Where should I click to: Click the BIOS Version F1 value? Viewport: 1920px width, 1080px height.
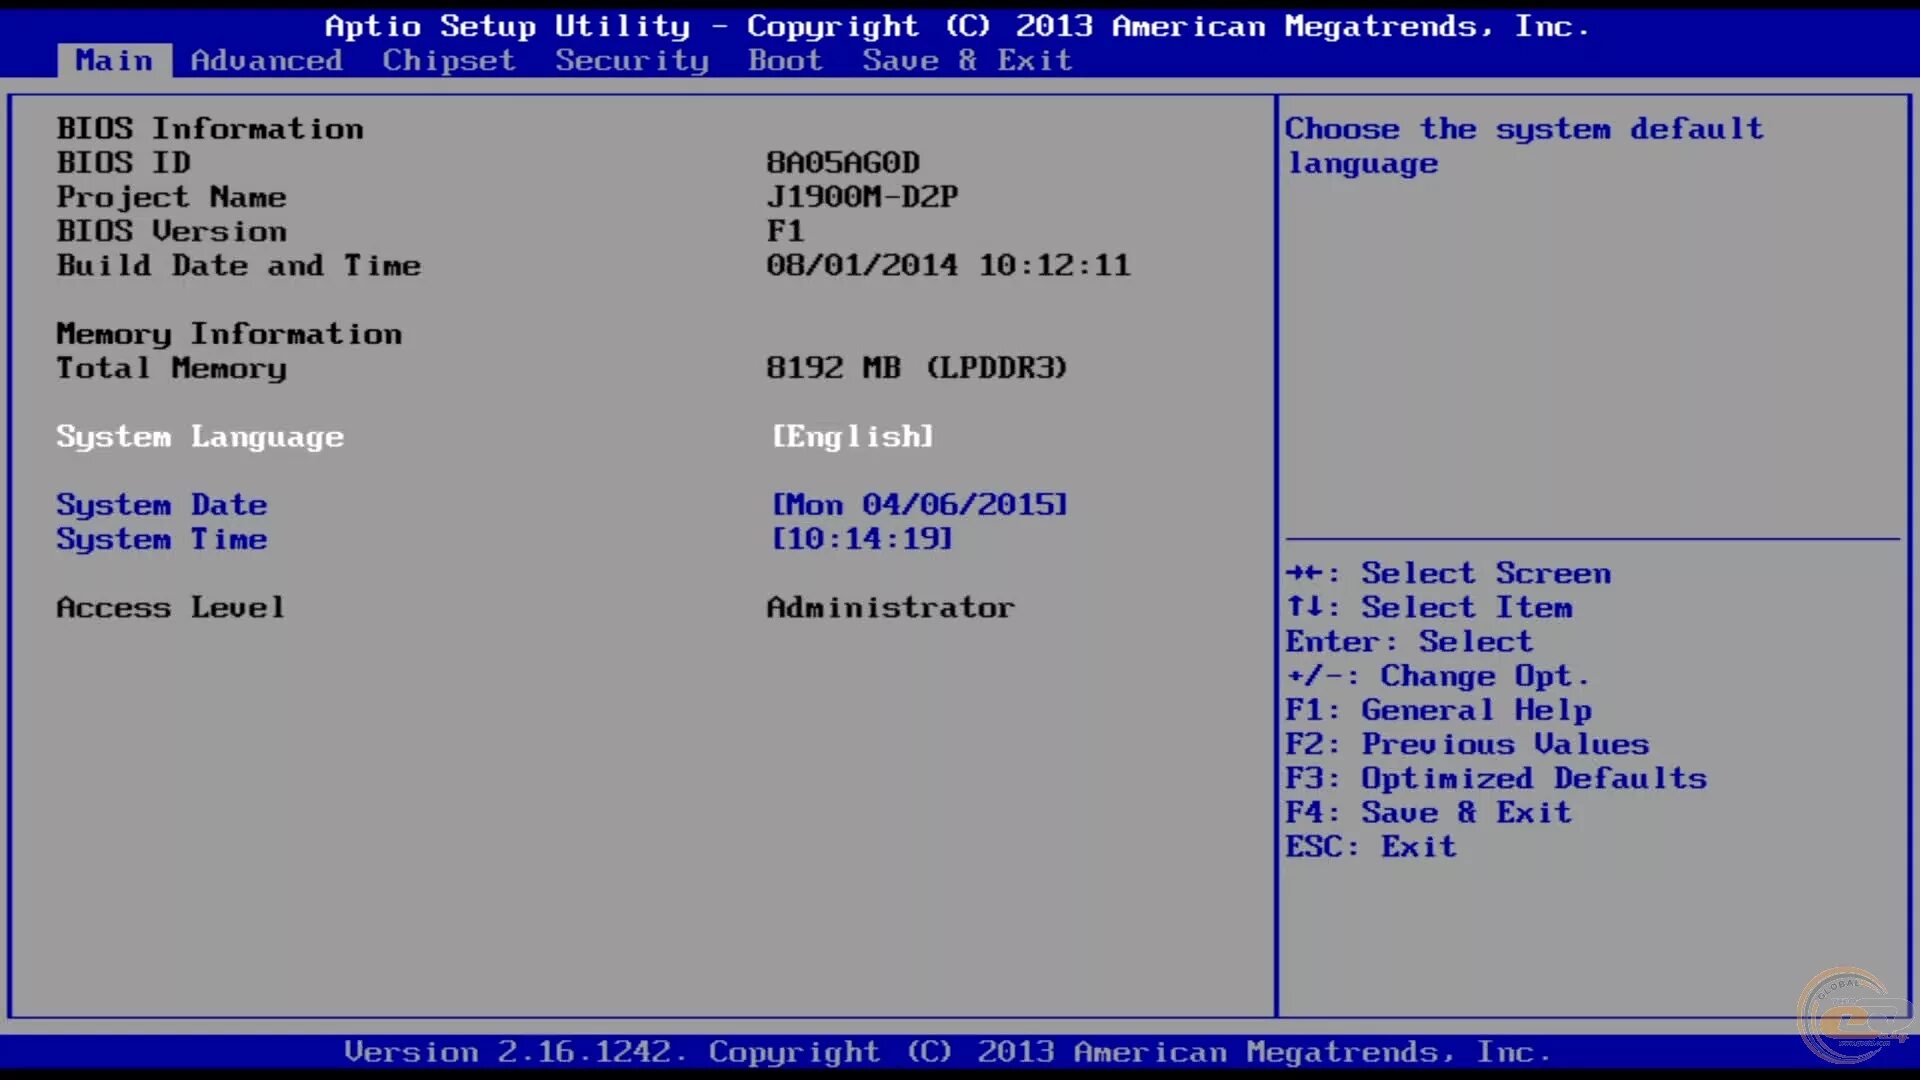point(785,231)
